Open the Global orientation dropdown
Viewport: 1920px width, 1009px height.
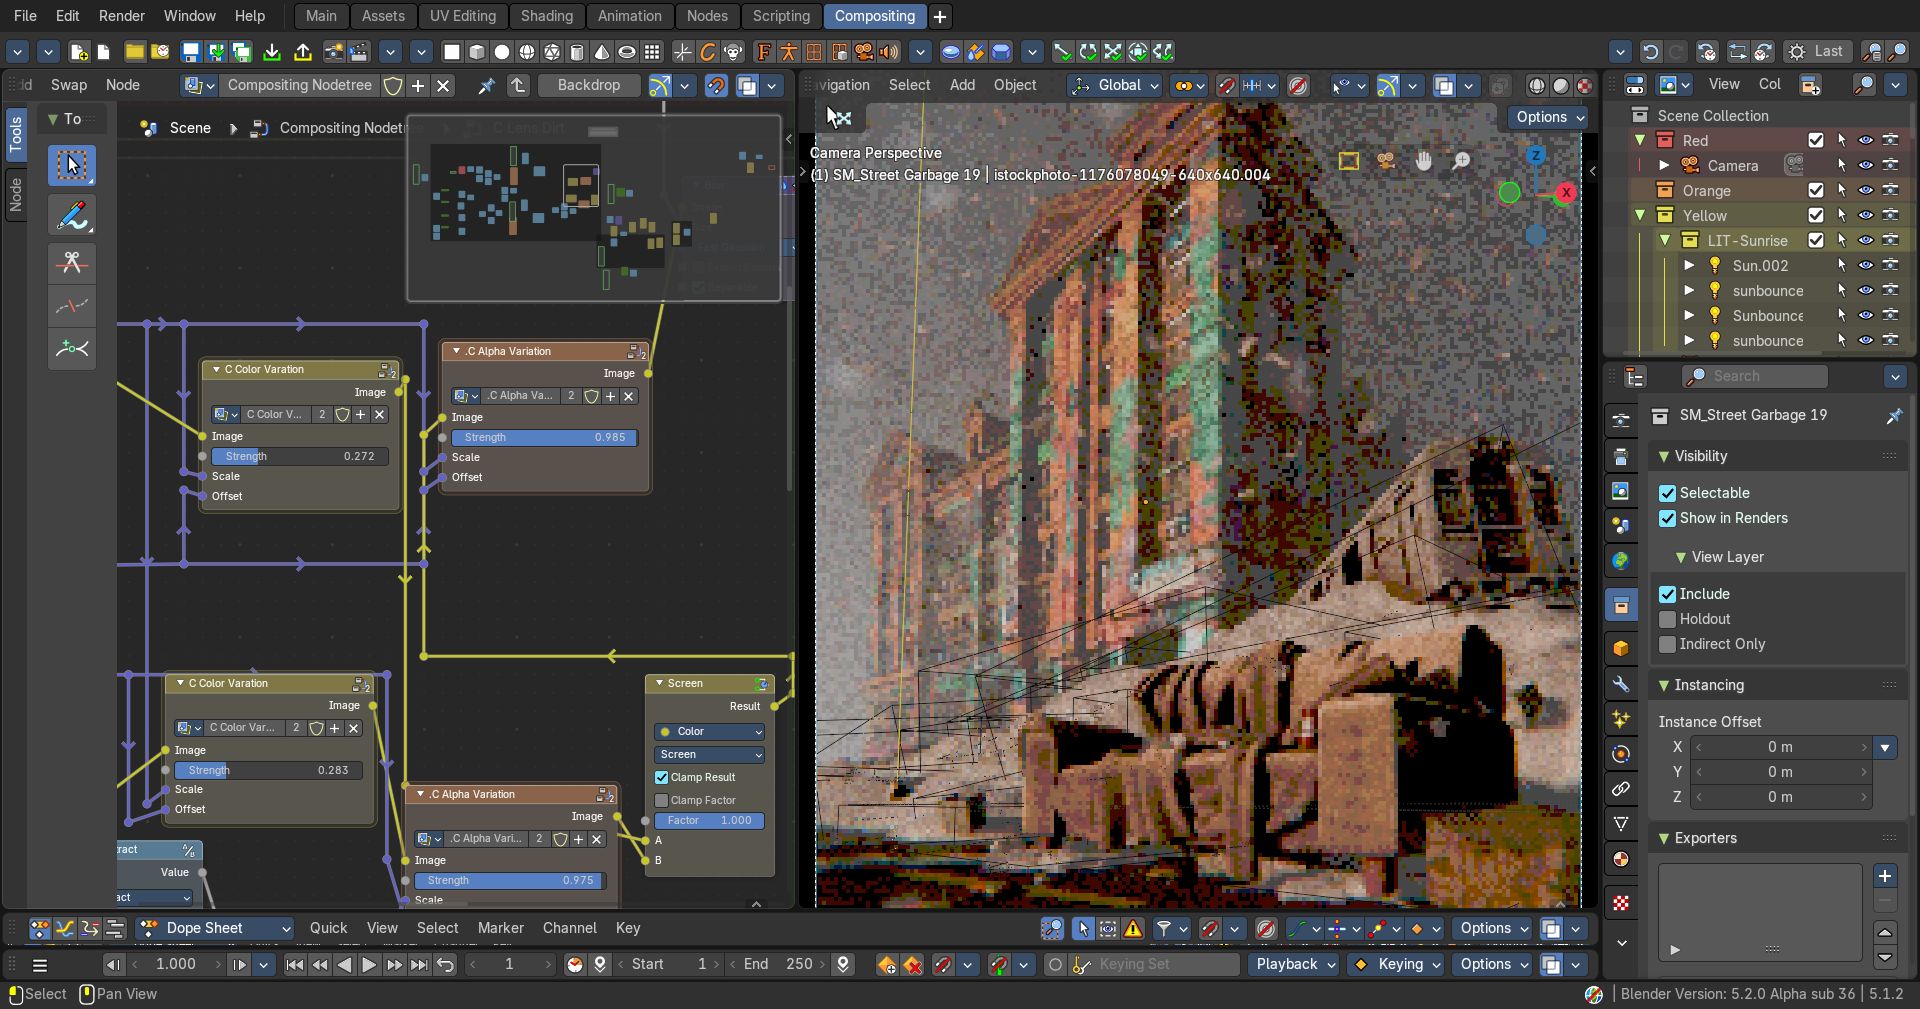[x=1114, y=86]
